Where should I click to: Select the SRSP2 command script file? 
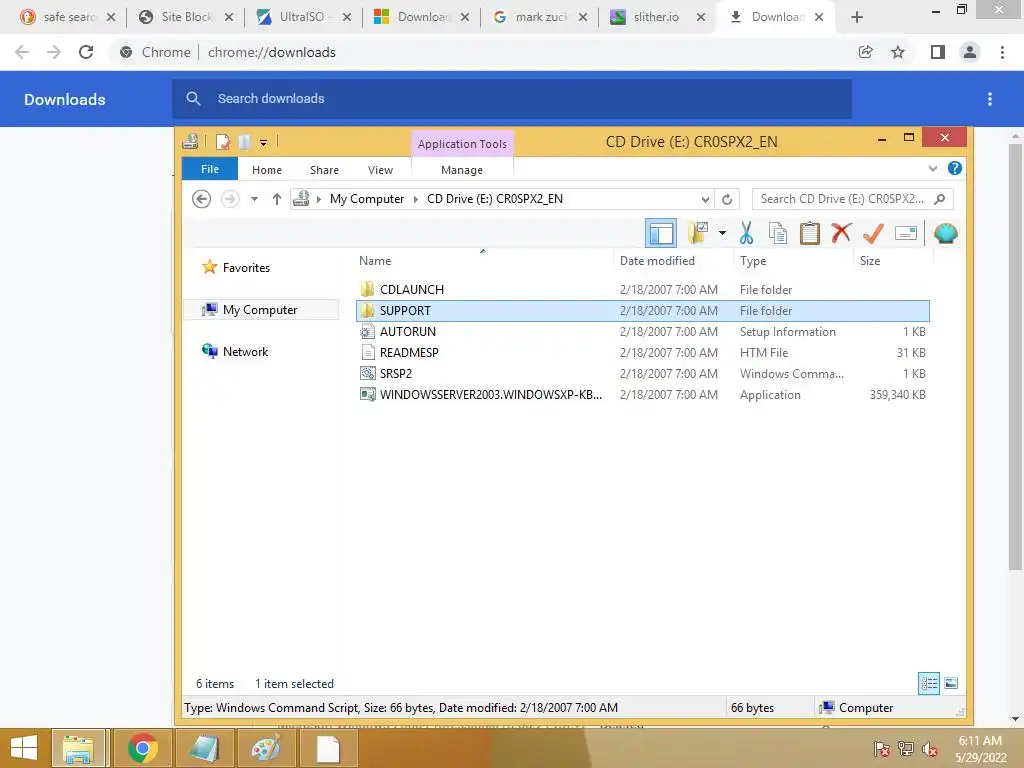click(x=643, y=374)
